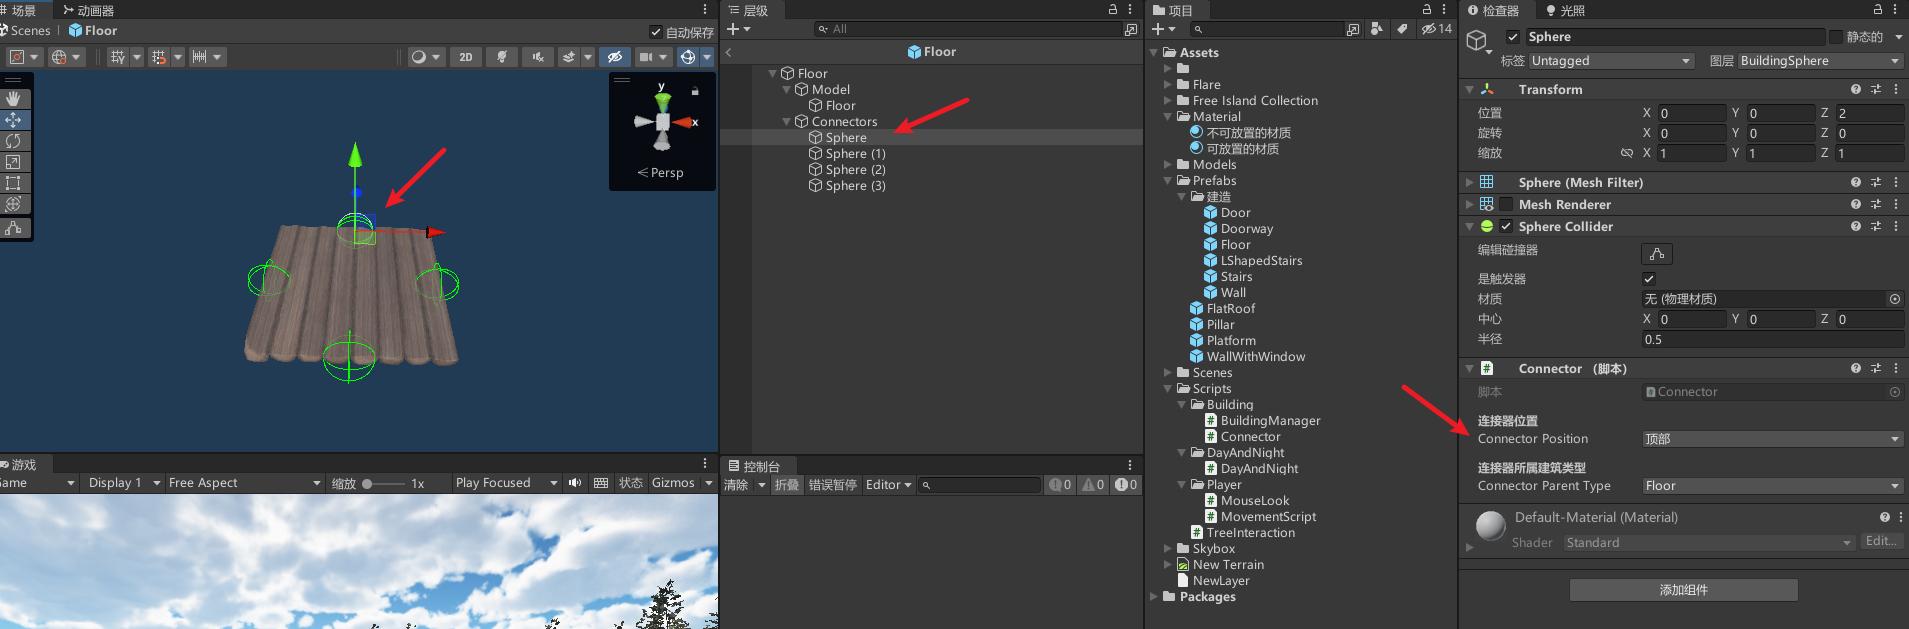Switch to the Animator (动画器) tab

(88, 10)
